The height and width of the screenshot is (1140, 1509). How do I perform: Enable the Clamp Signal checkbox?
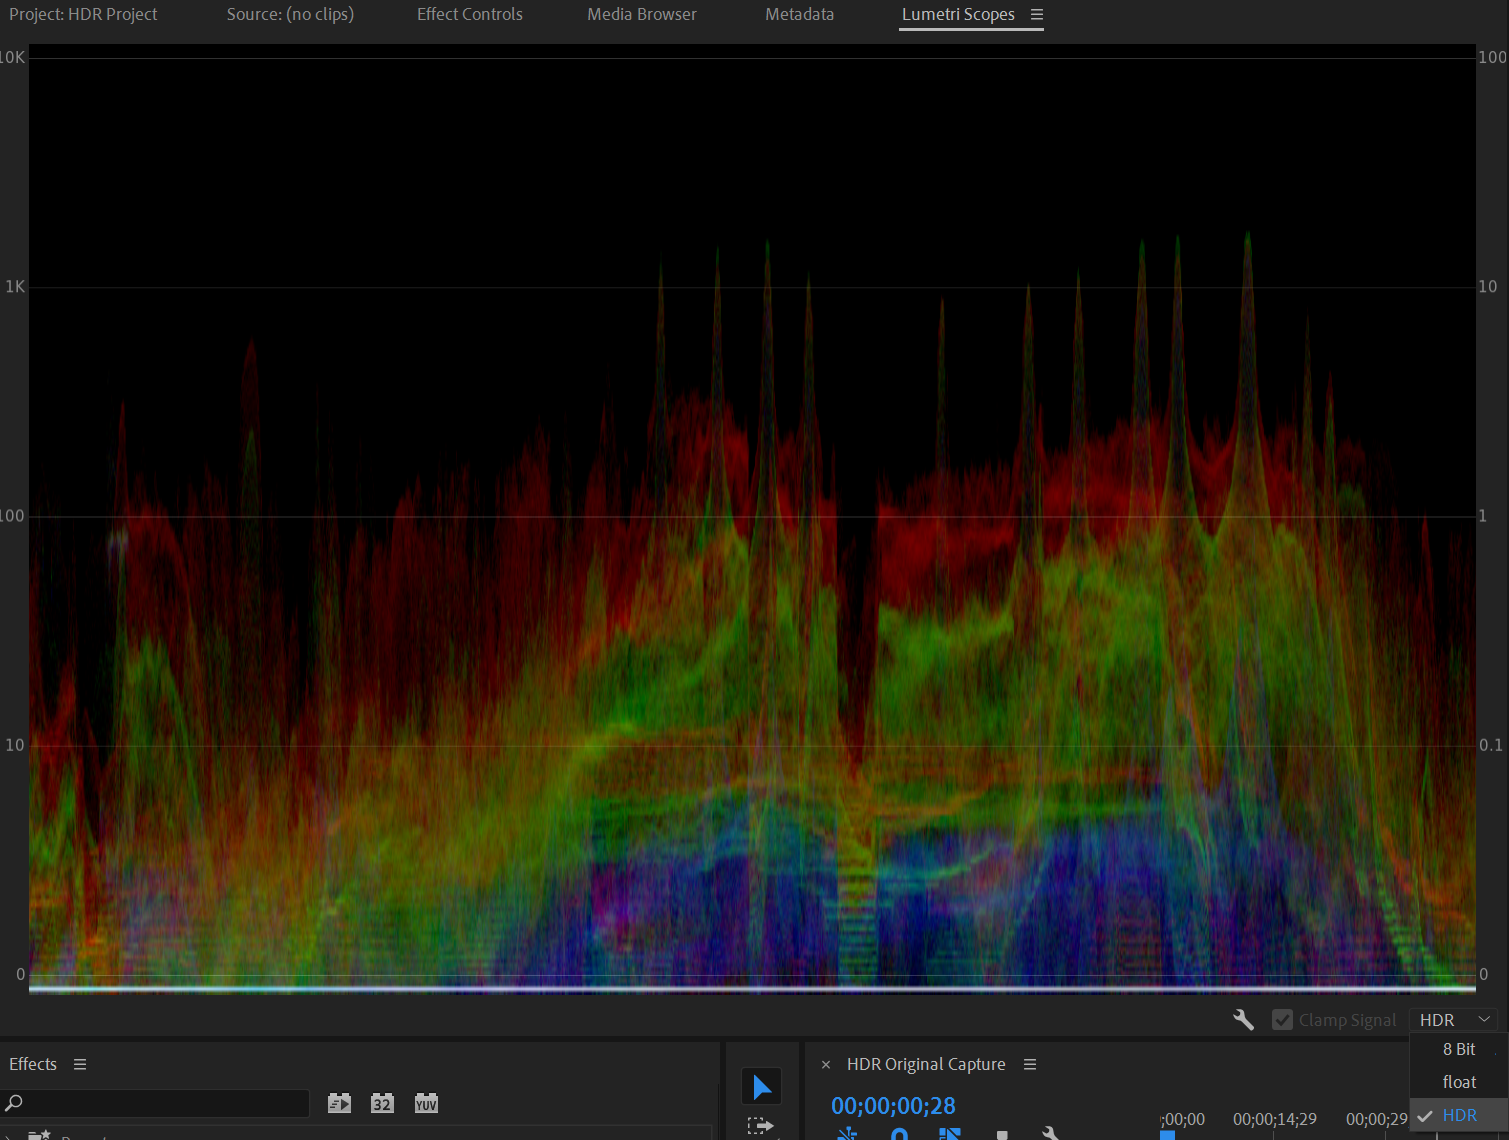pos(1283,1019)
